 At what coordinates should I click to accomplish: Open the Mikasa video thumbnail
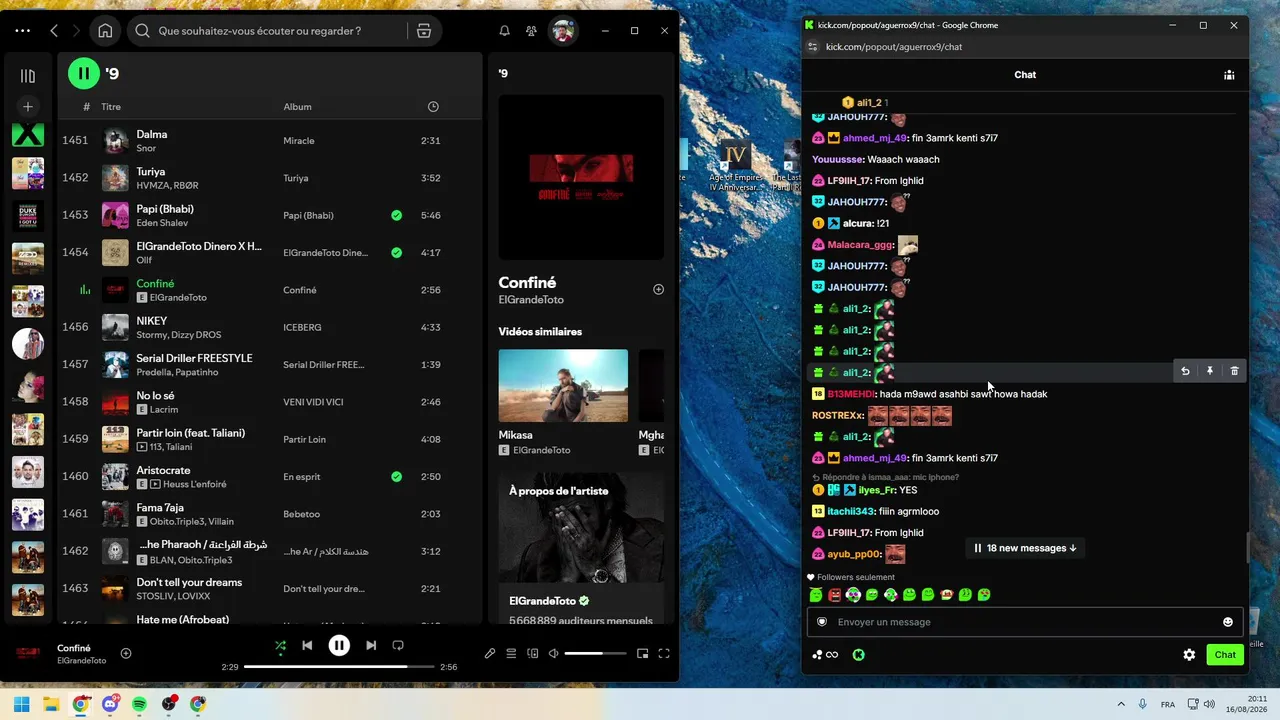(x=563, y=385)
